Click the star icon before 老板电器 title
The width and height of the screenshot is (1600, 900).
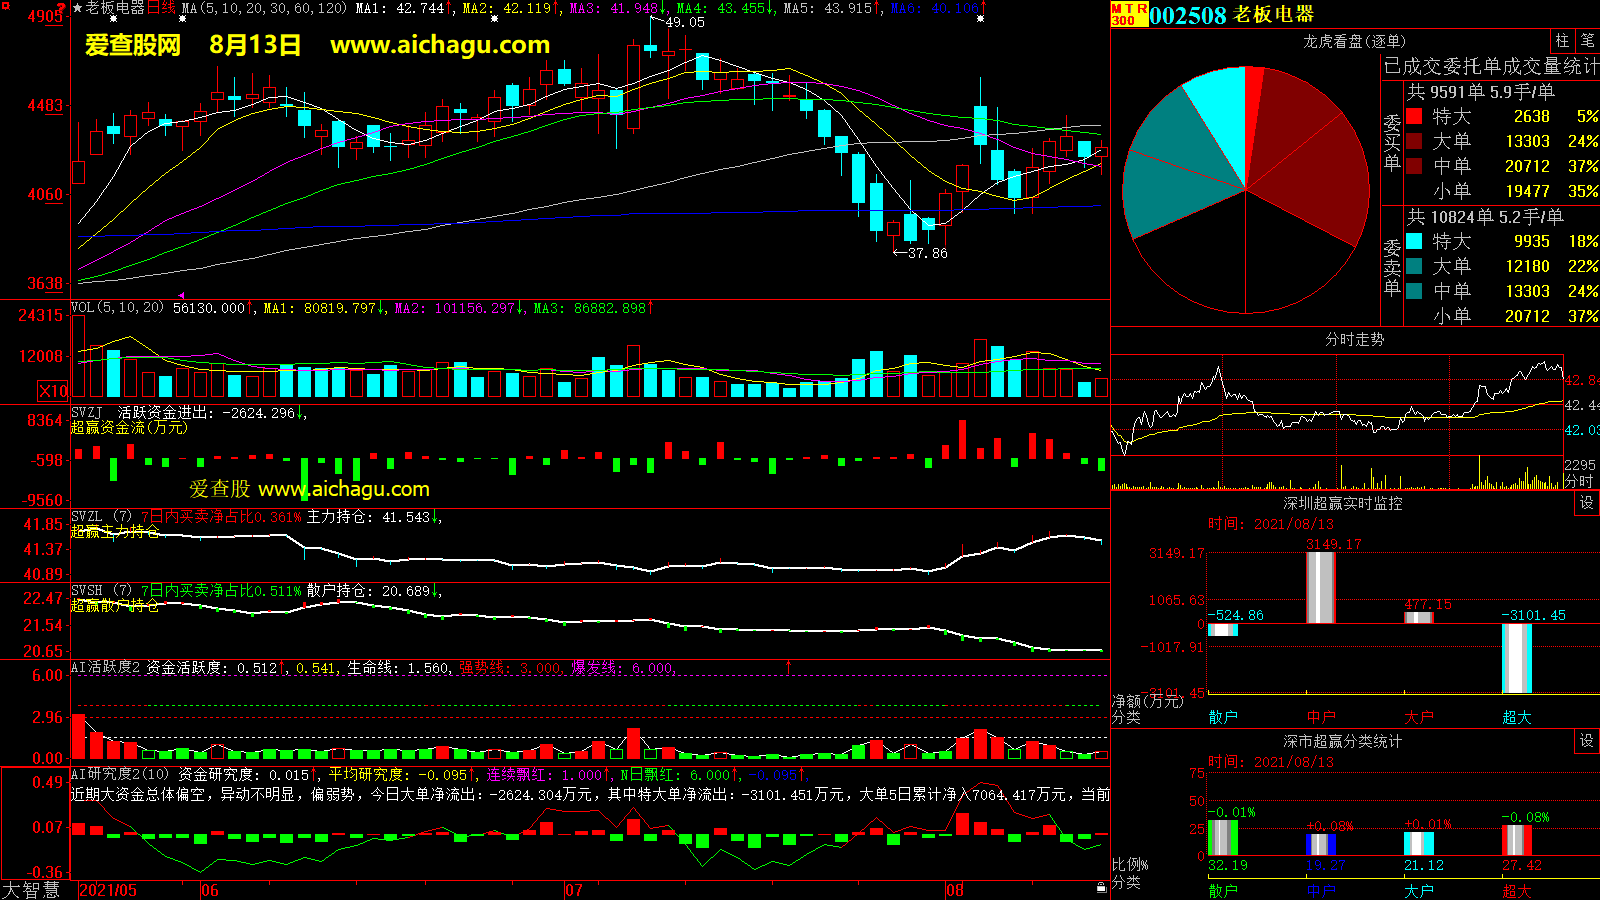pos(77,8)
